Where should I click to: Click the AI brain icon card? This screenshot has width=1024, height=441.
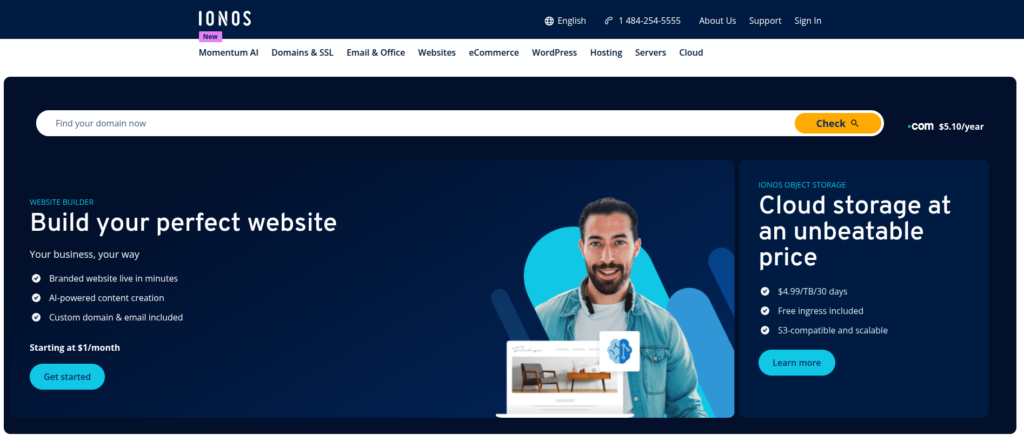[619, 351]
